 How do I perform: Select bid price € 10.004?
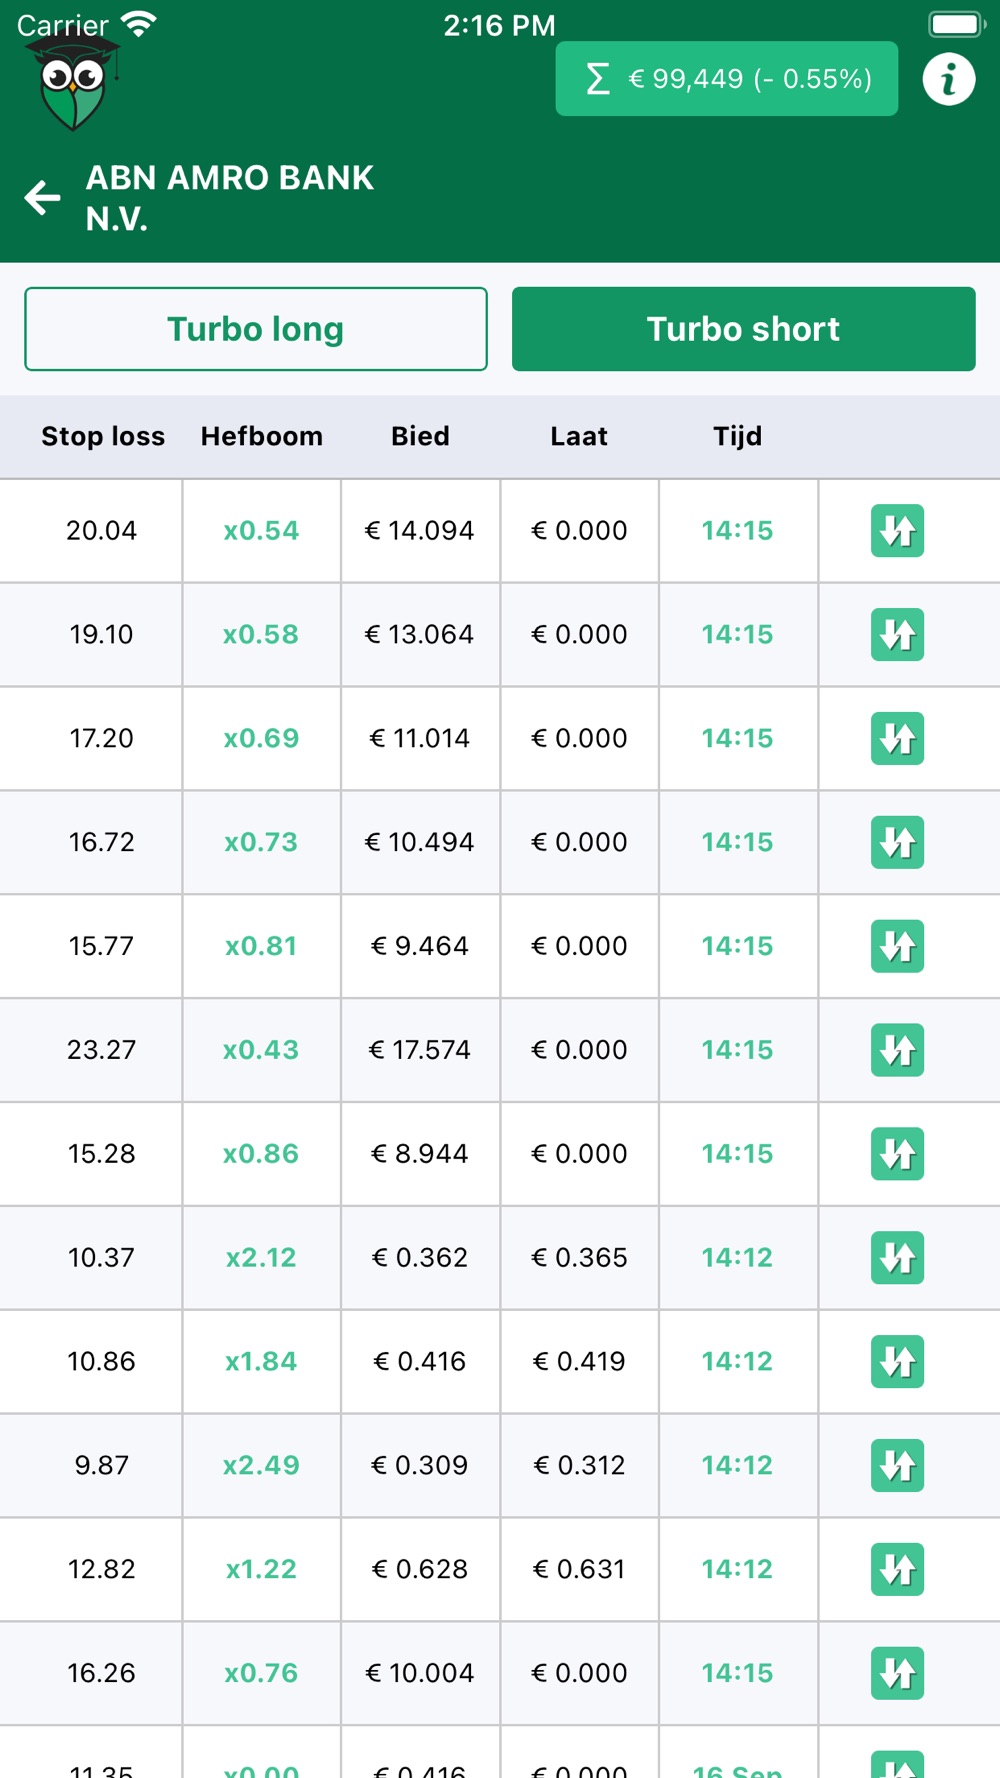[420, 1675]
